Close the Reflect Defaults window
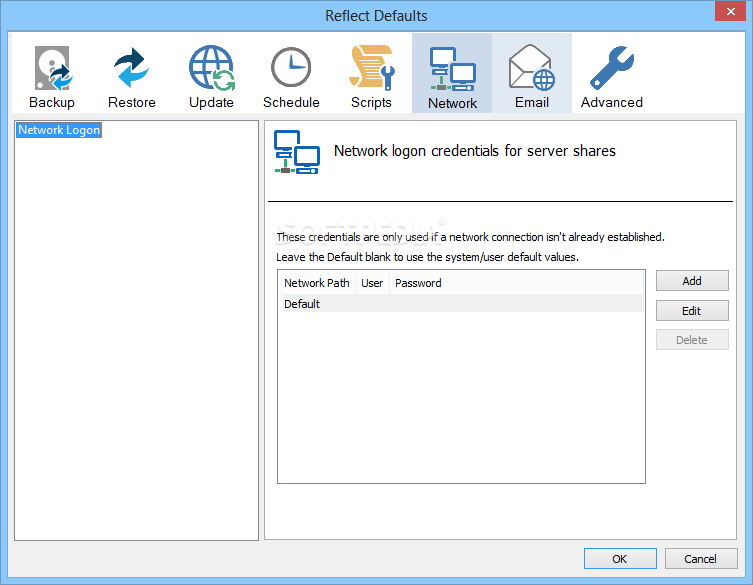The height and width of the screenshot is (585, 753). (730, 12)
